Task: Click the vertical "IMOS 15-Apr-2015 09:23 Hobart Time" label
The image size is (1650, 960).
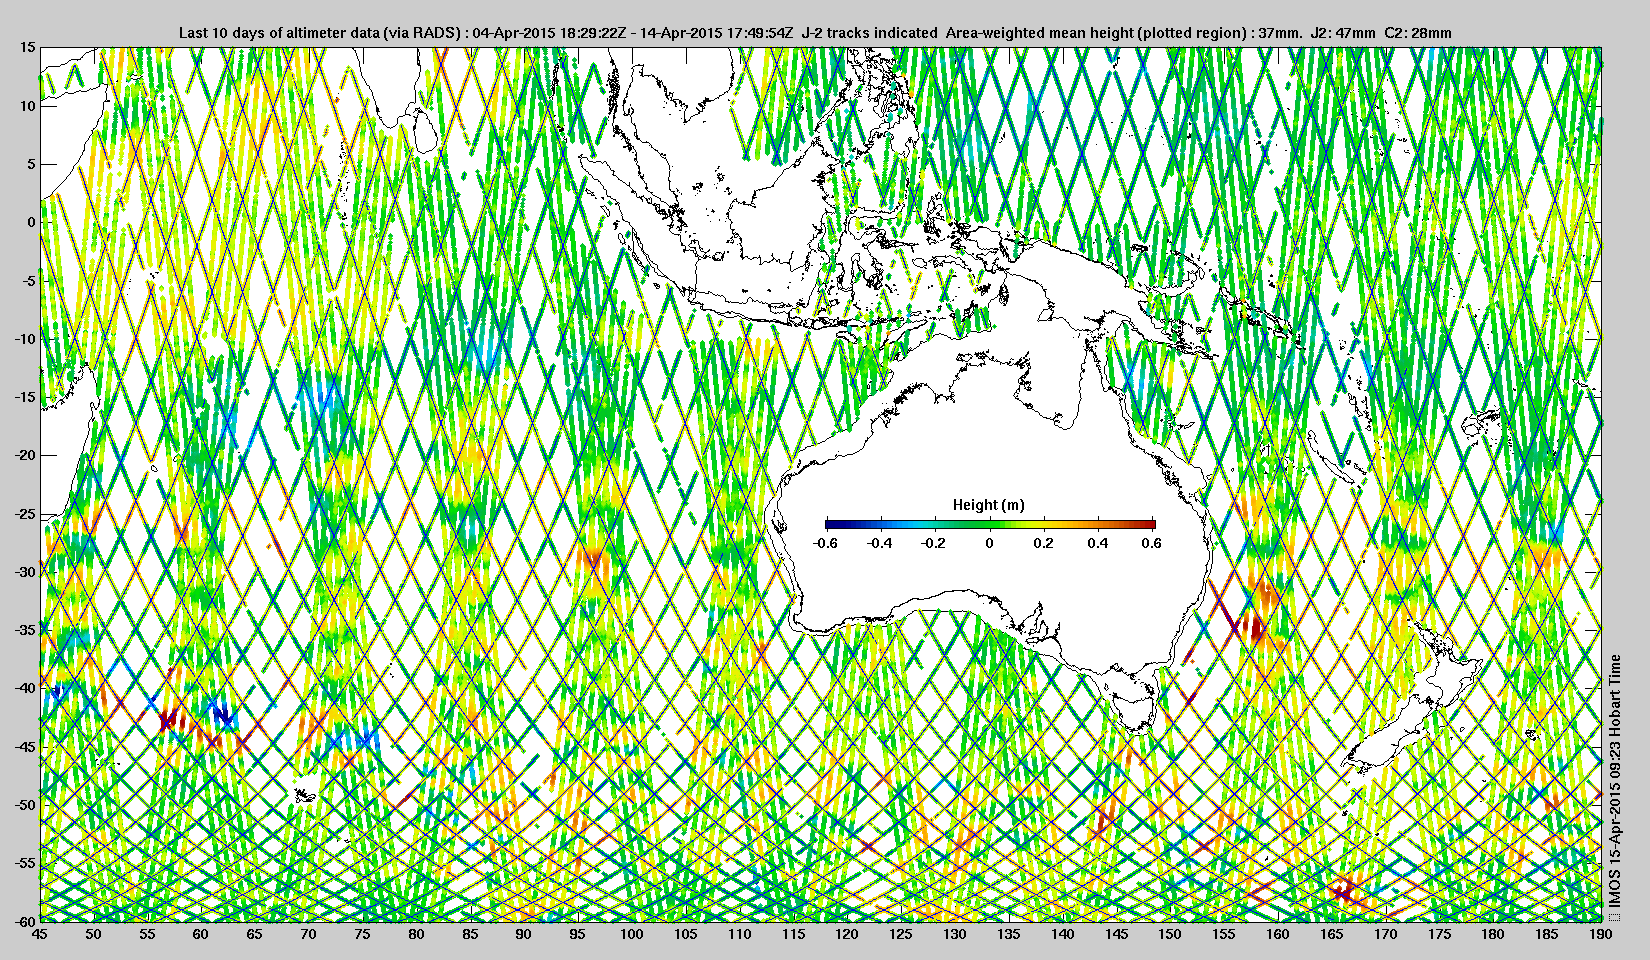Action: 1615,780
